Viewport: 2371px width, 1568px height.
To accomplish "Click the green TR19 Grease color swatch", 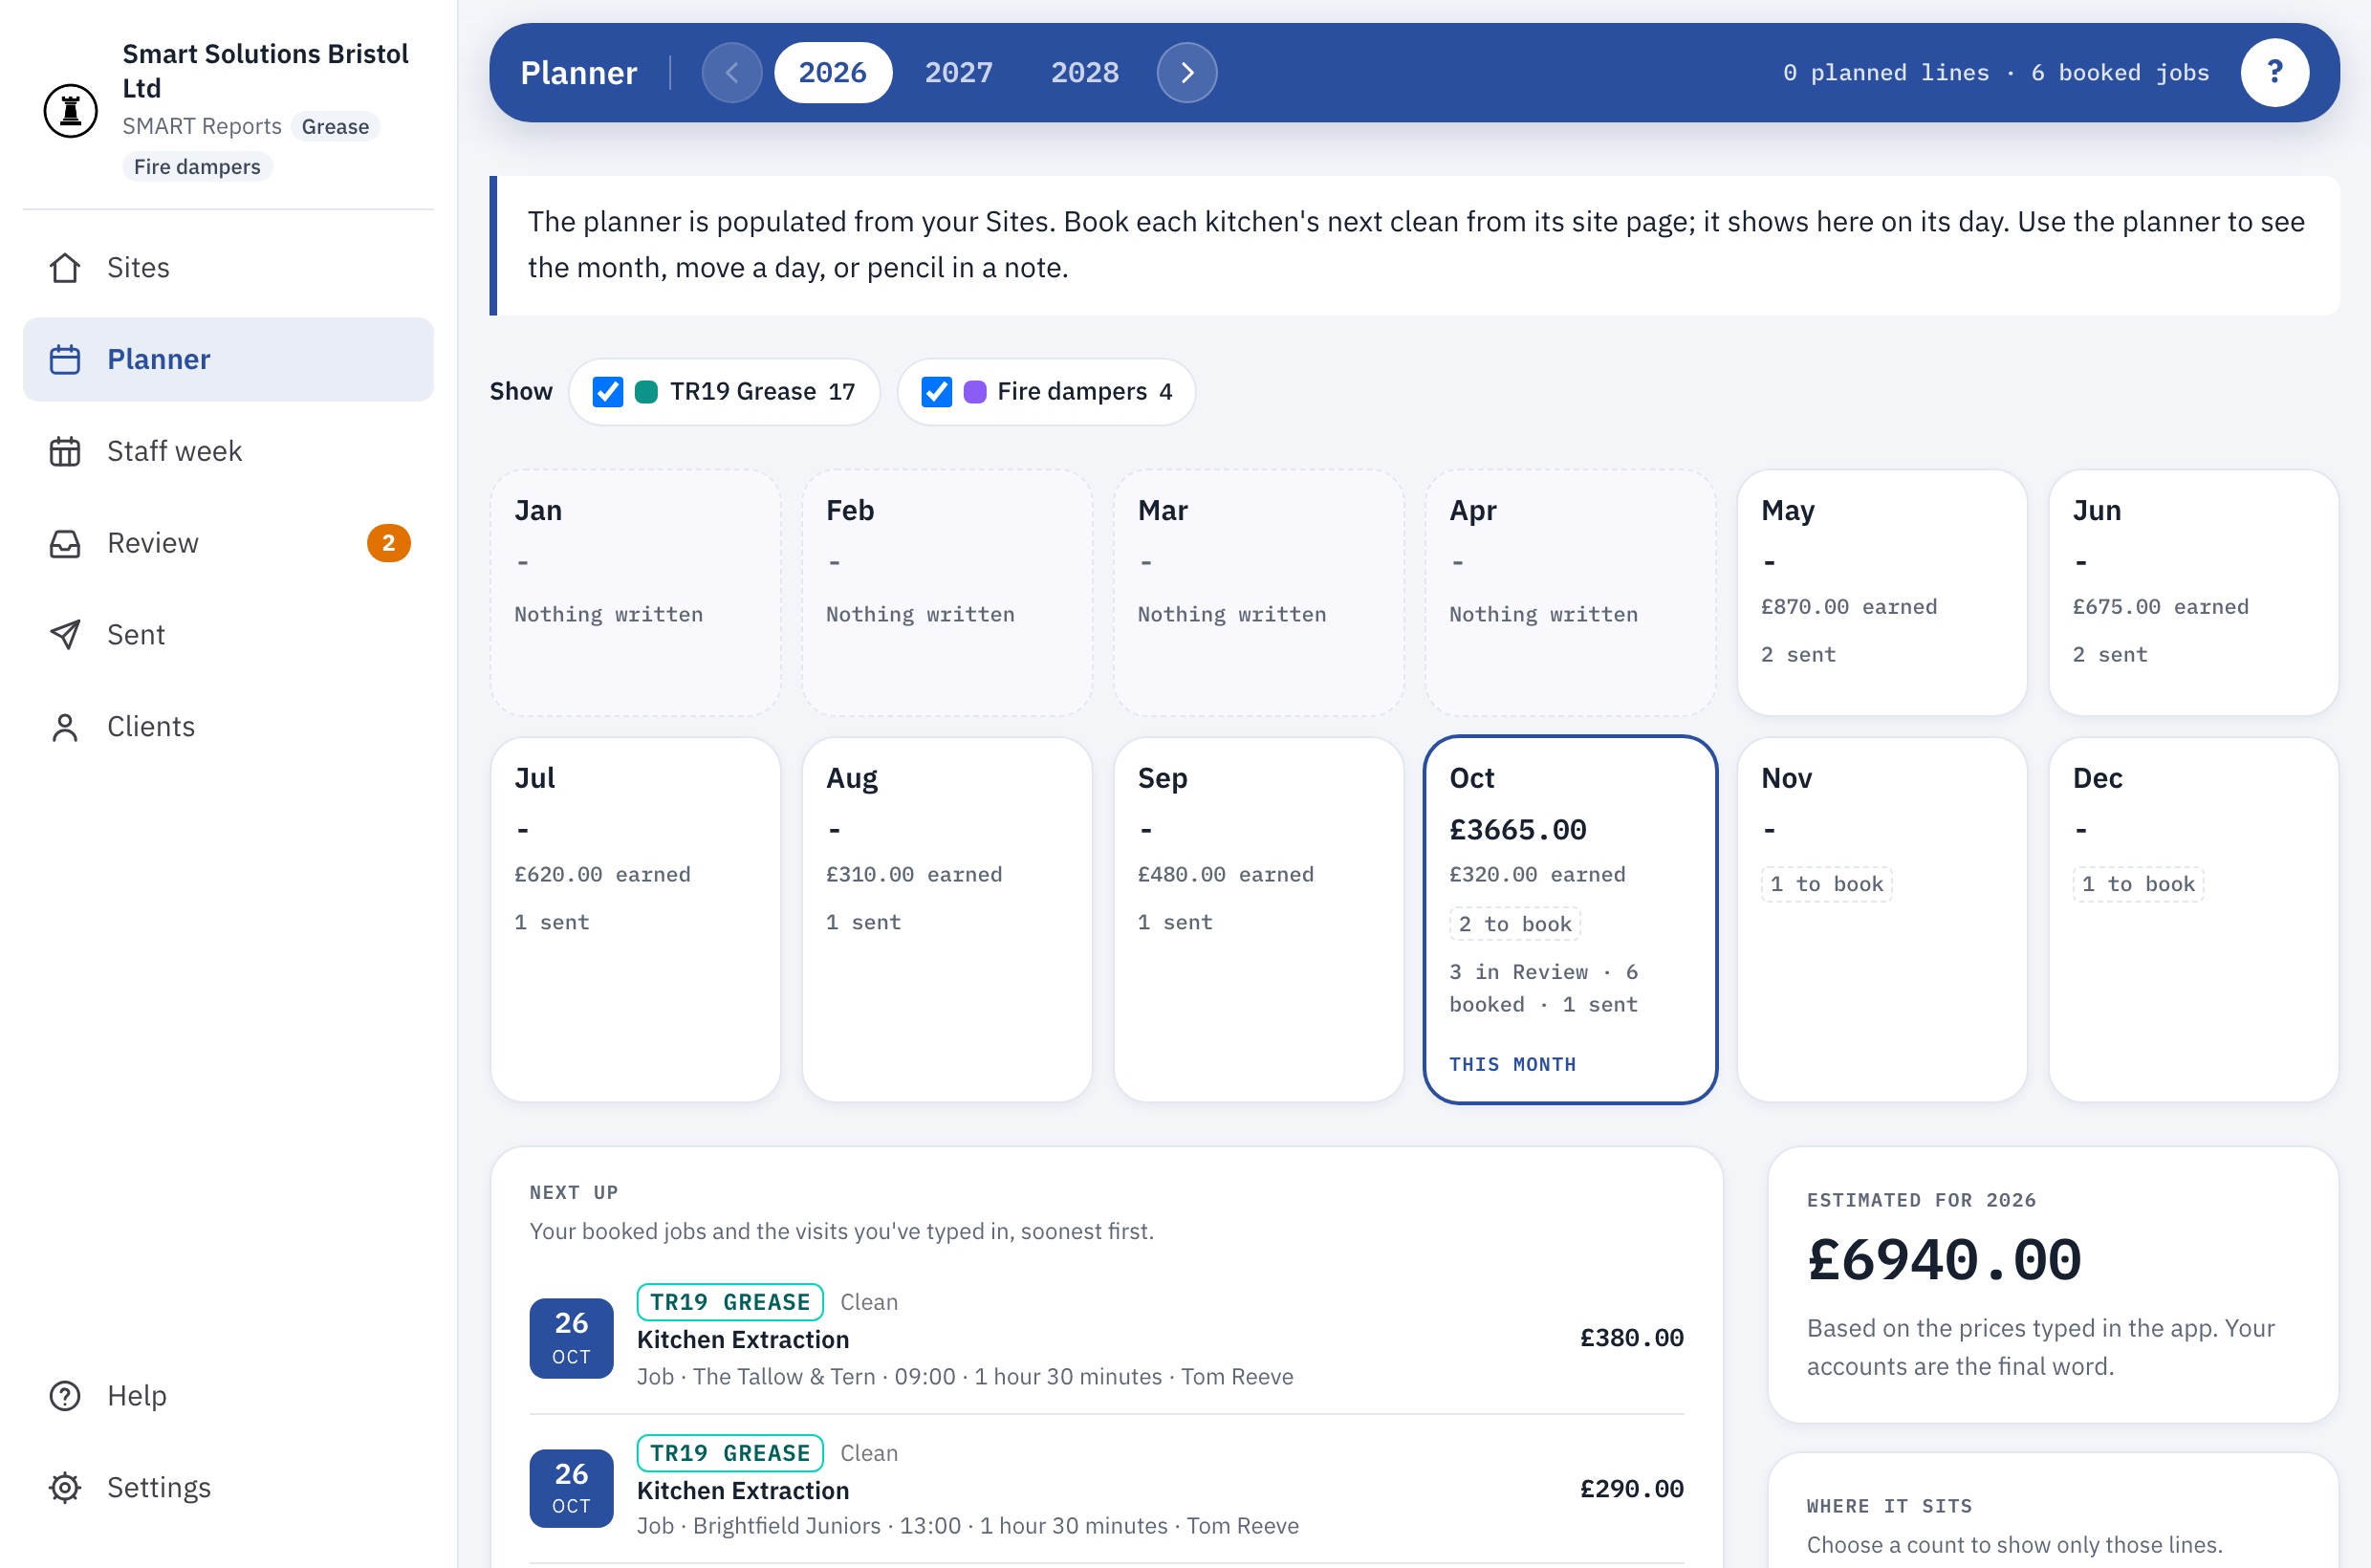I will [646, 392].
